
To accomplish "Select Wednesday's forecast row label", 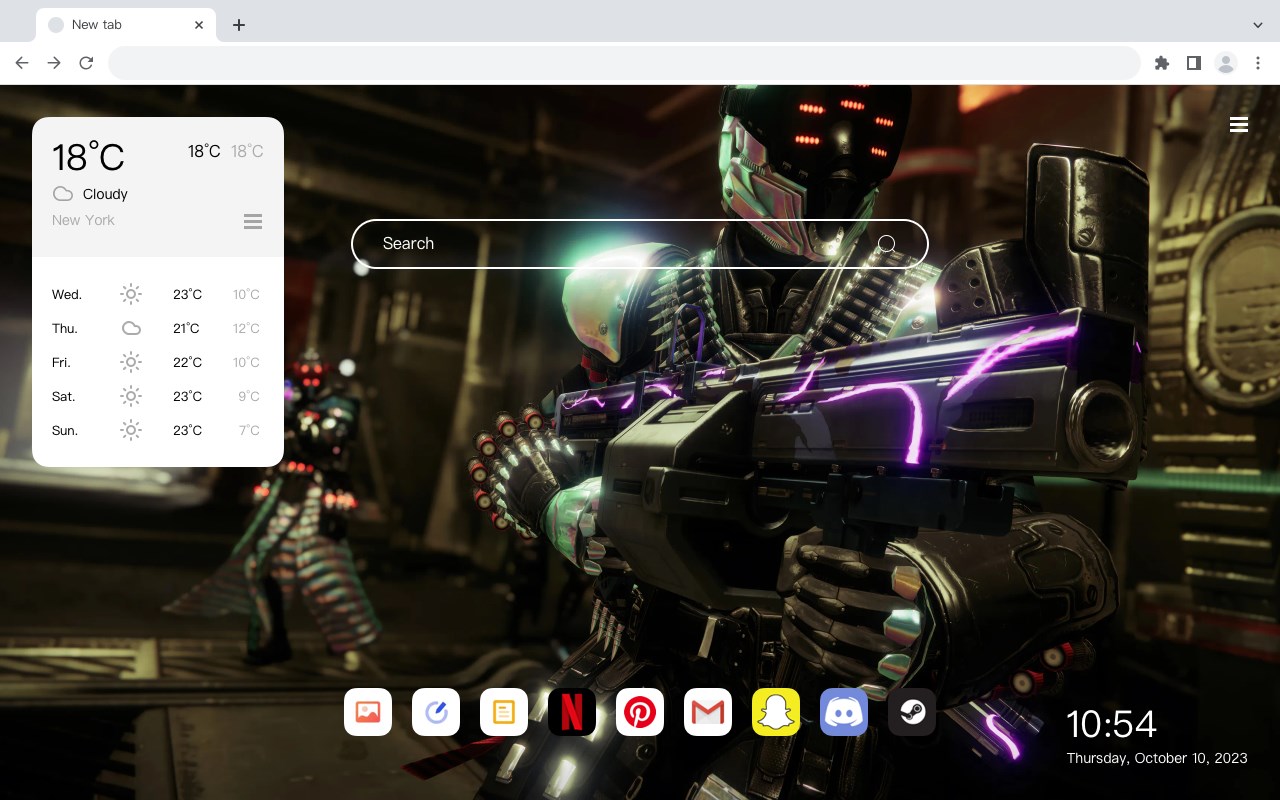I will pos(67,294).
